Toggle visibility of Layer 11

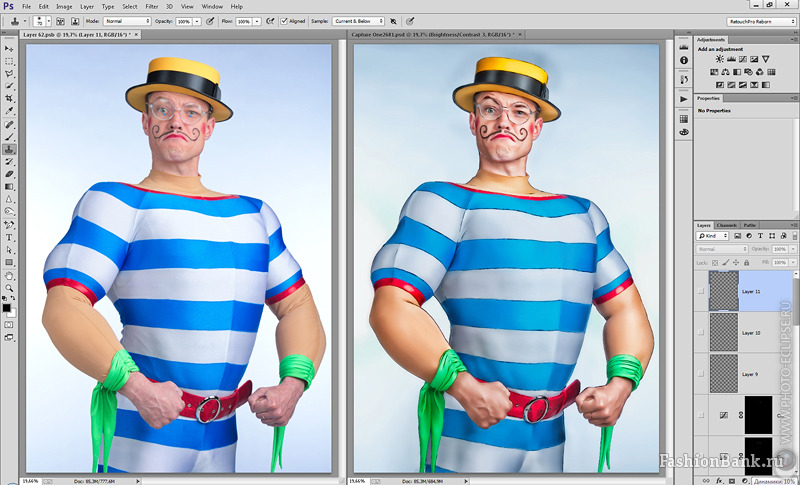701,291
